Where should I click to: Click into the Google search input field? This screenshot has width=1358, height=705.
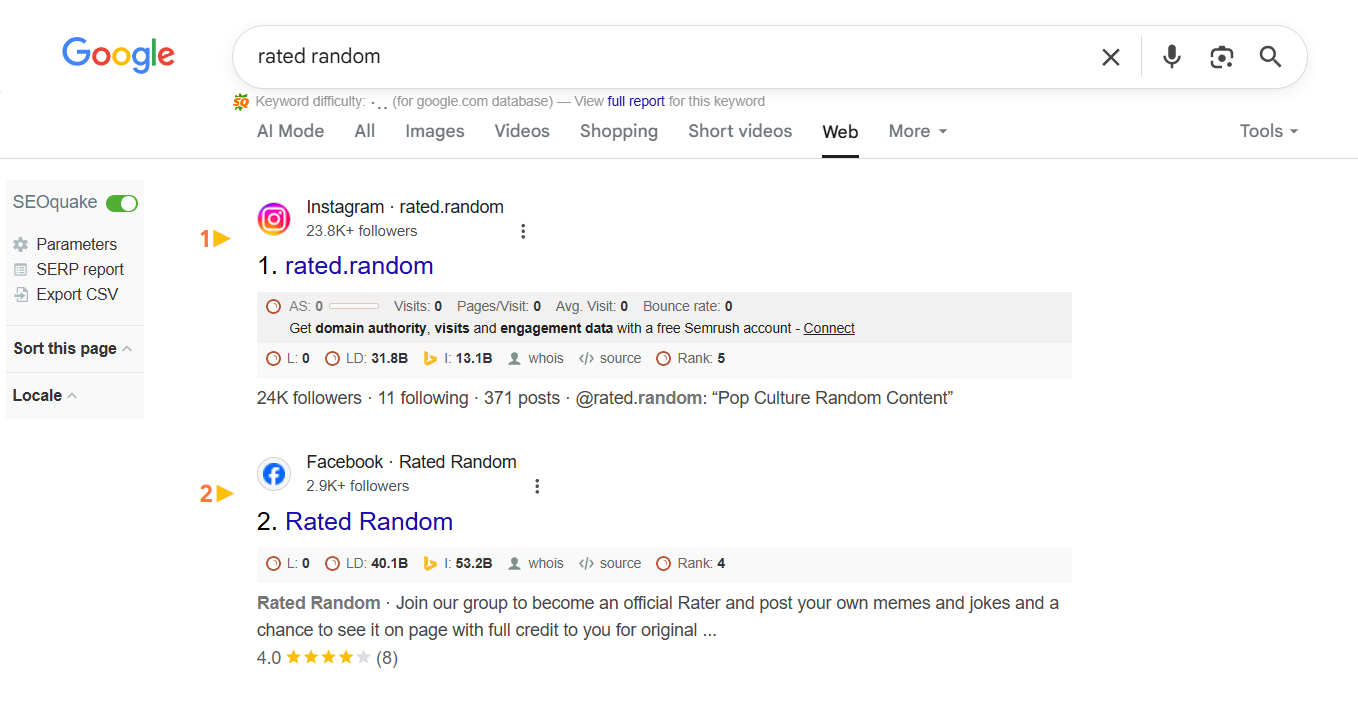coord(660,57)
